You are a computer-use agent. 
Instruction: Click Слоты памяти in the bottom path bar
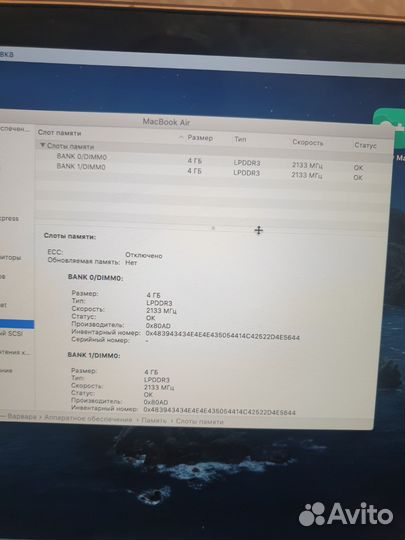click(200, 421)
